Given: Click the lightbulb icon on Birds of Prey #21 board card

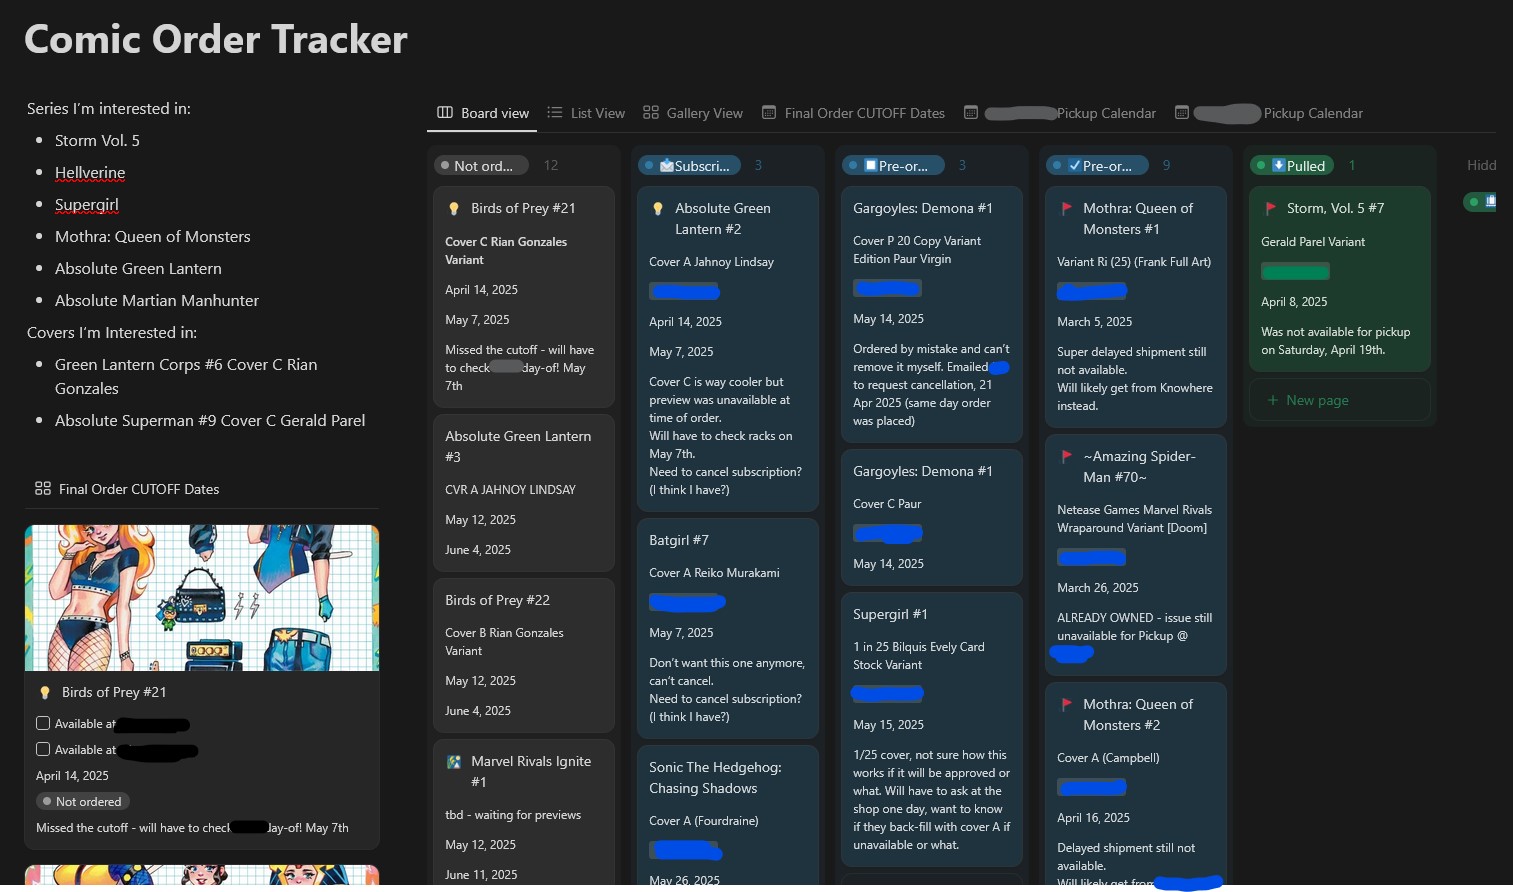Looking at the screenshot, I should tap(453, 208).
